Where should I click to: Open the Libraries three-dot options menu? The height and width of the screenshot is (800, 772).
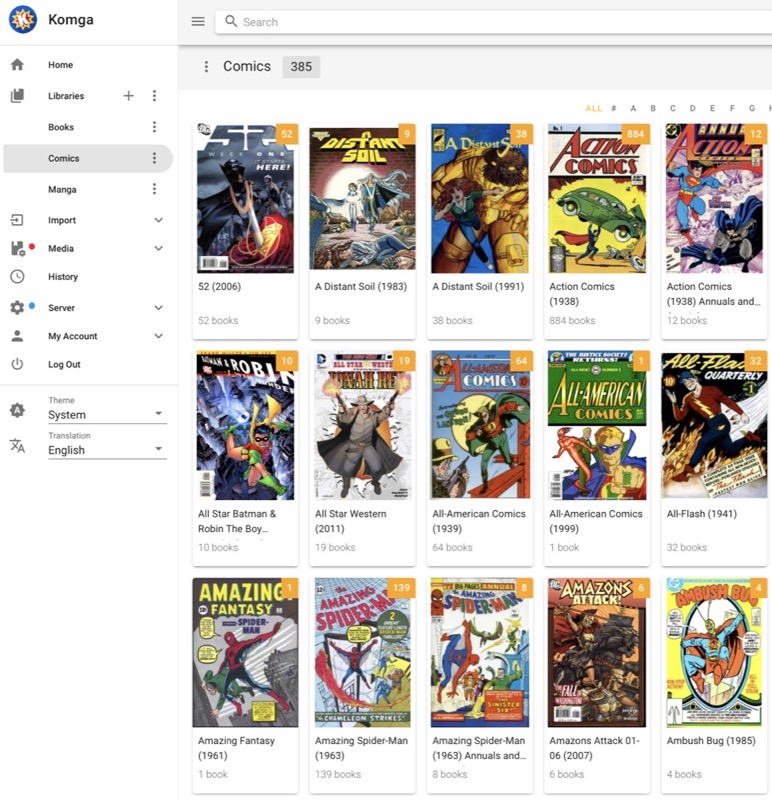154,96
